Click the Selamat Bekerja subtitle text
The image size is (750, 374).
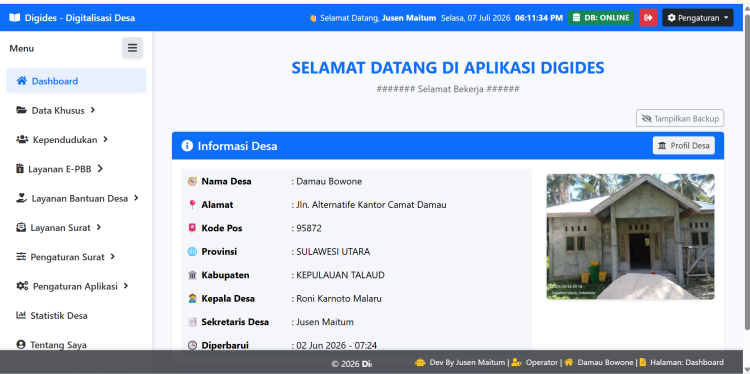tap(448, 89)
